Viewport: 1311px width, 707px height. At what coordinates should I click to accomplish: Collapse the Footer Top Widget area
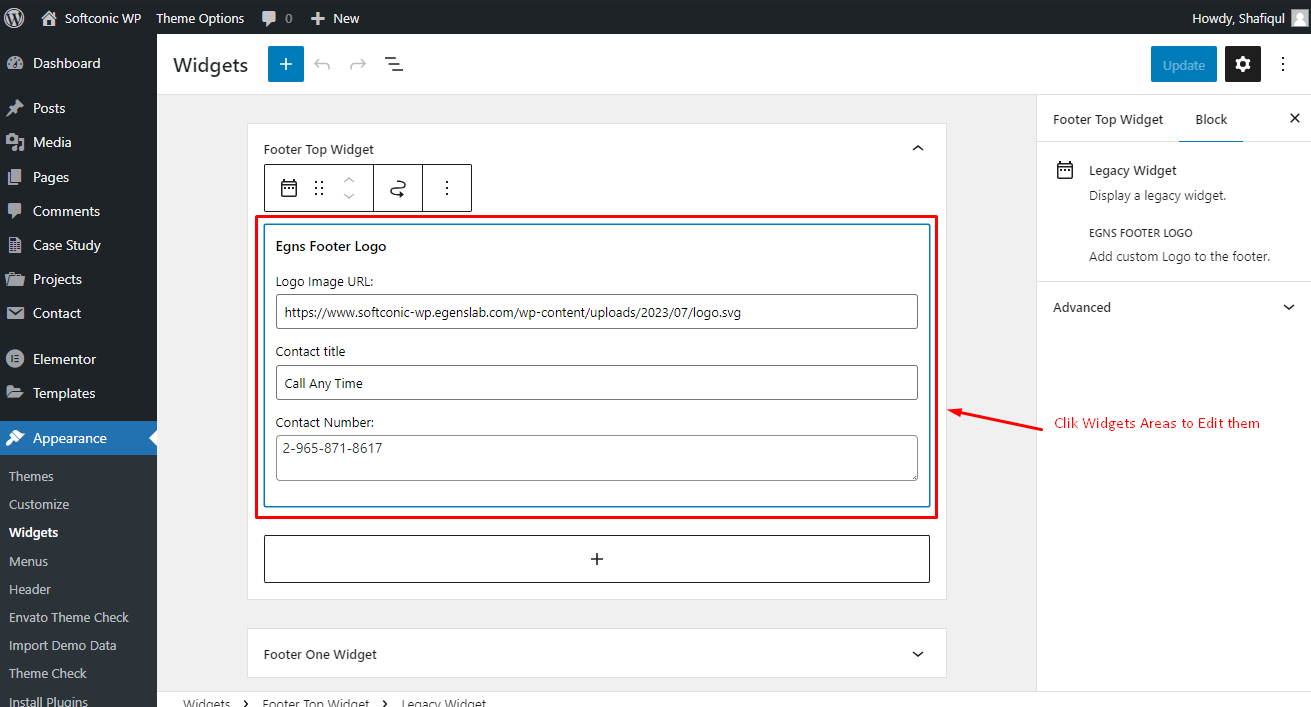tap(918, 148)
